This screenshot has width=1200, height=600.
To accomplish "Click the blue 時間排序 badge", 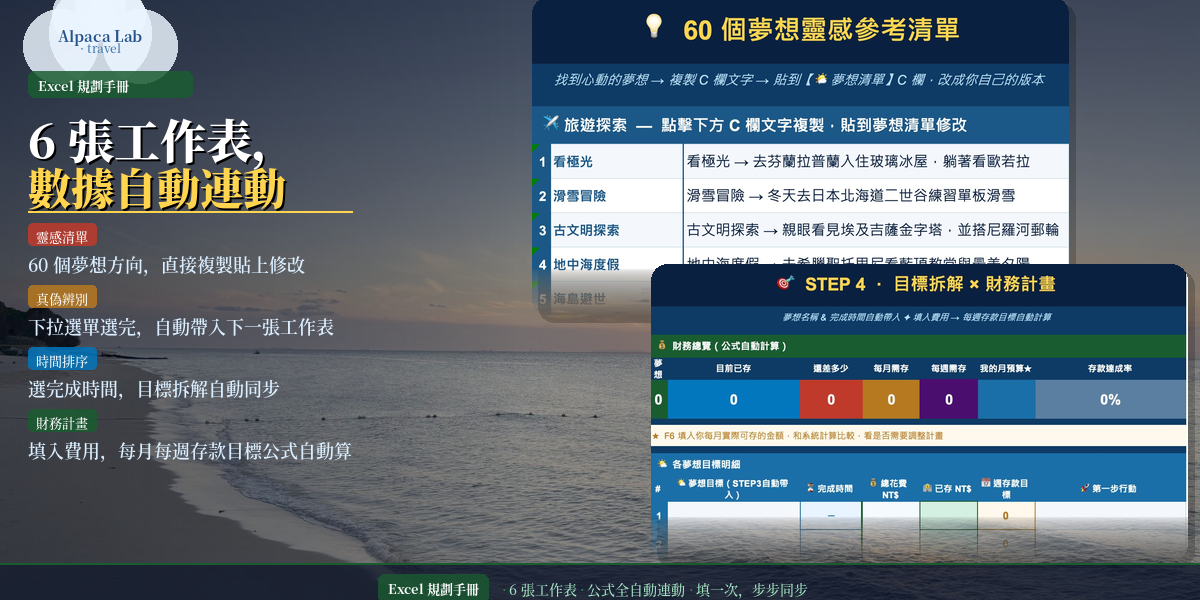I will click(x=62, y=360).
